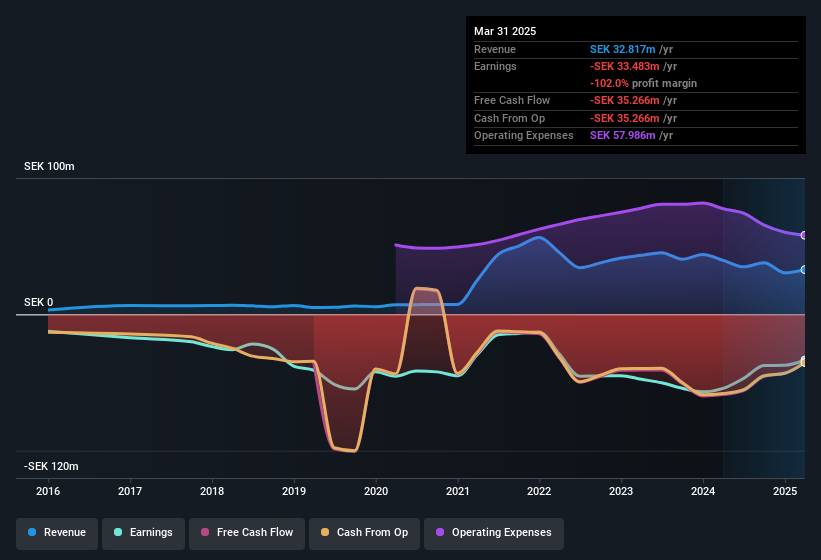This screenshot has width=821, height=560.
Task: Click the Operating Expenses tooltip label
Action: tap(524, 136)
